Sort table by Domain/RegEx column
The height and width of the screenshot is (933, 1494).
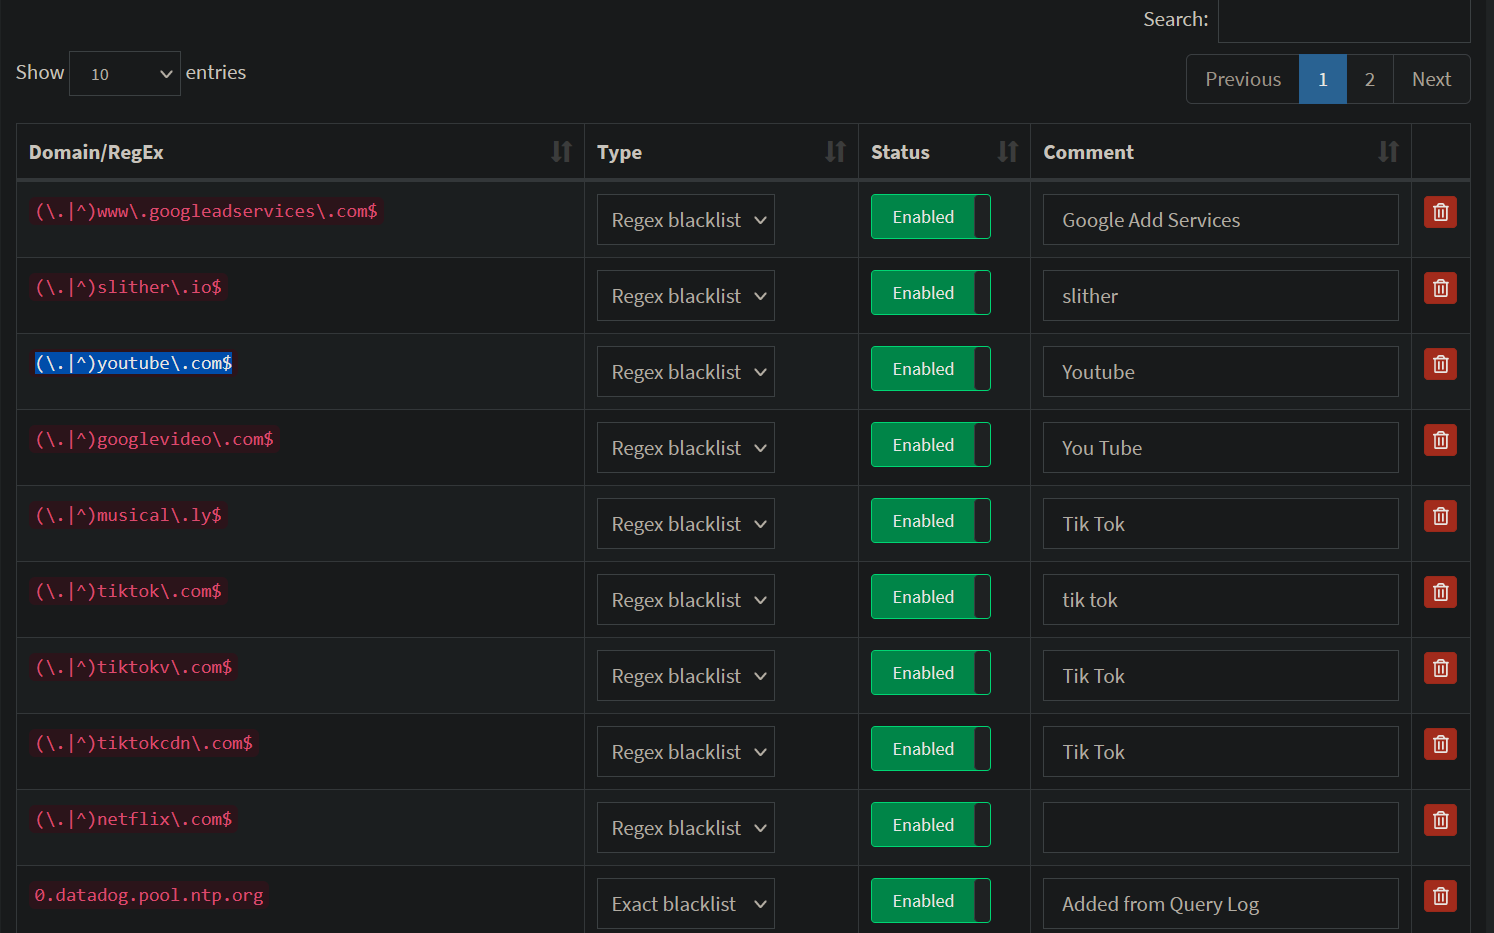[300, 152]
